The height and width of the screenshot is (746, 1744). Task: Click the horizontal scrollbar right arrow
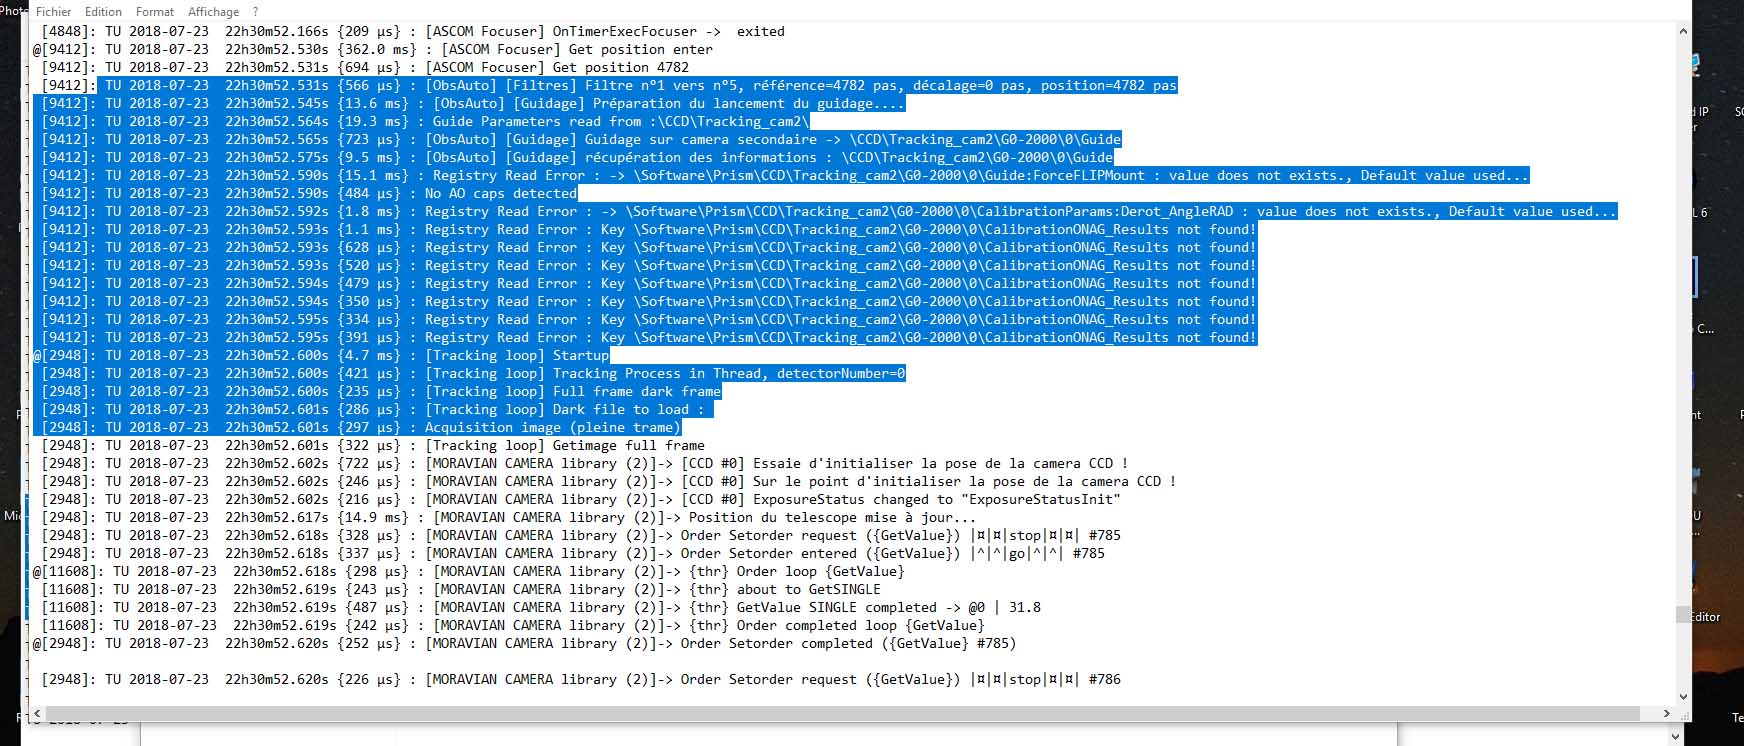[x=1666, y=714]
